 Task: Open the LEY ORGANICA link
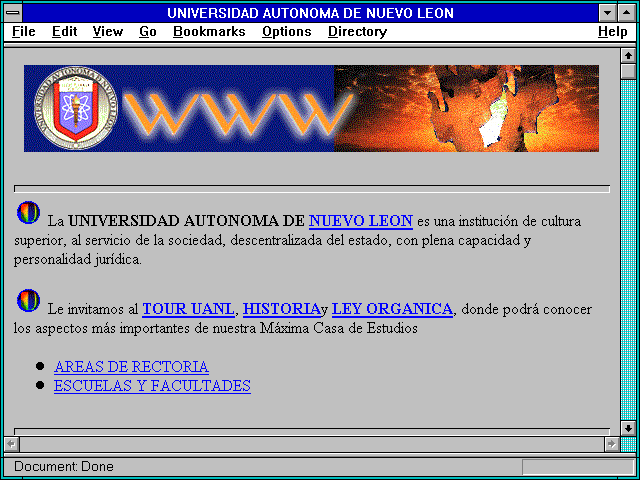pos(392,309)
